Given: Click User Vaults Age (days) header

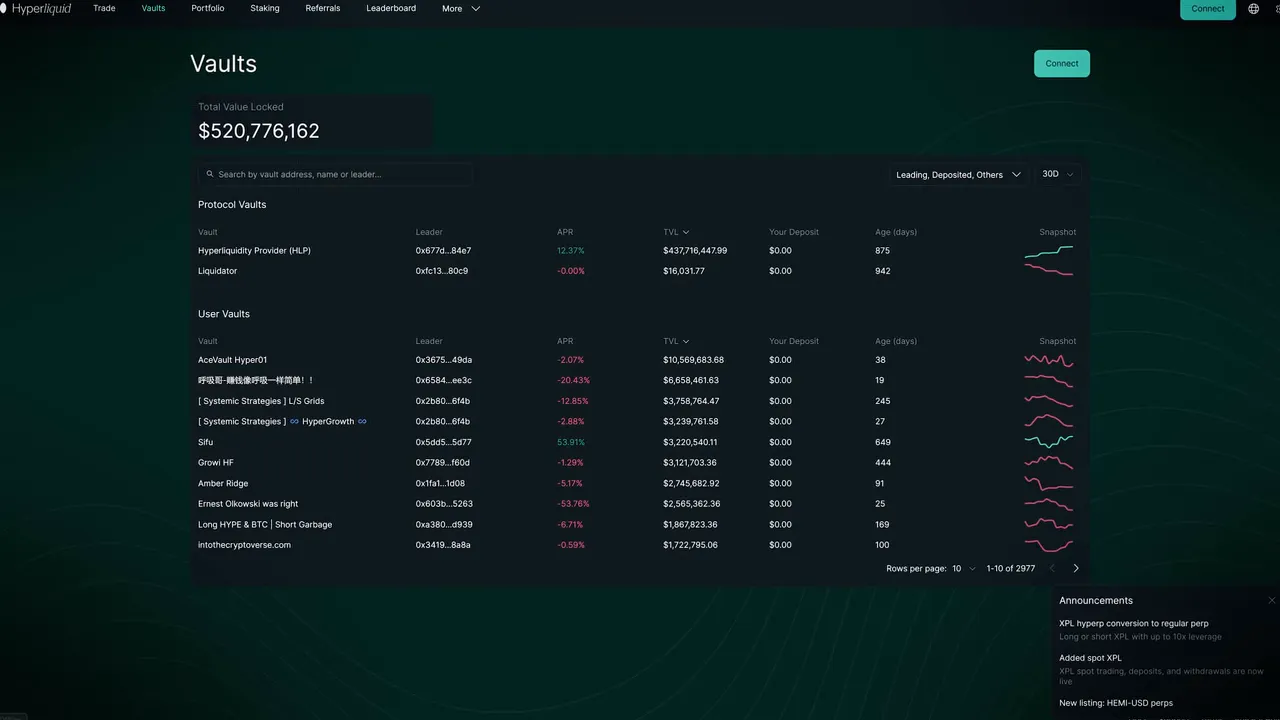Looking at the screenshot, I should click(x=896, y=341).
